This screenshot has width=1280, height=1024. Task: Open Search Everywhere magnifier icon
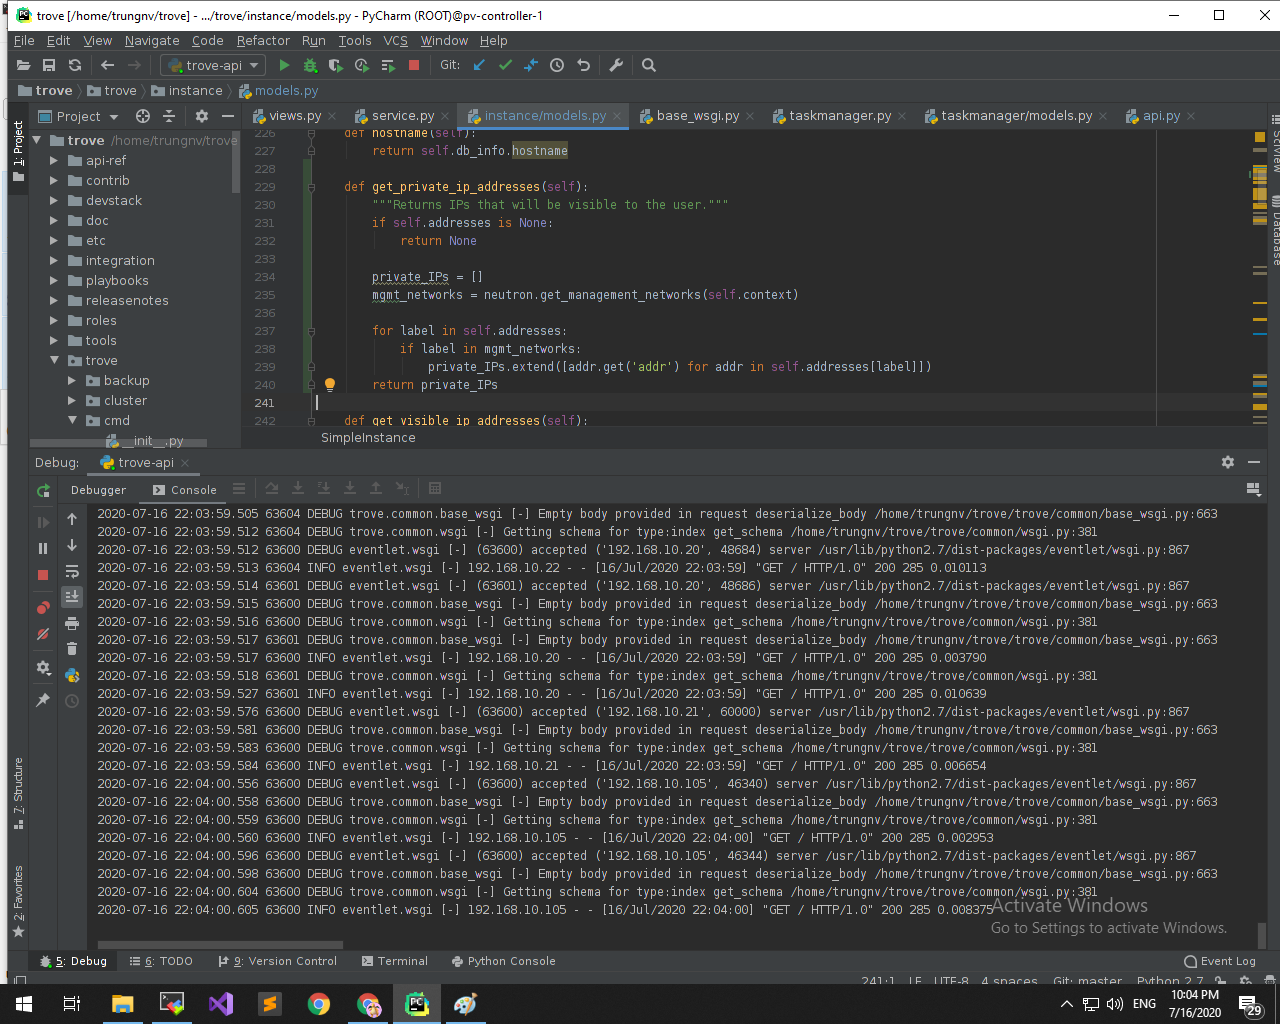649,65
